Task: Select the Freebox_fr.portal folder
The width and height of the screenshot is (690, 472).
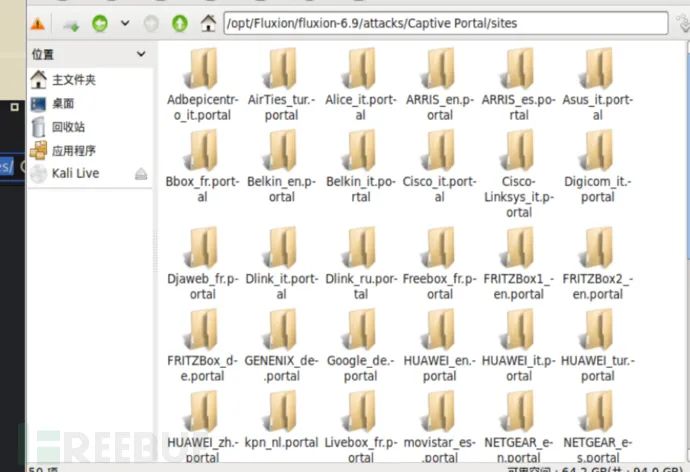Action: click(440, 264)
